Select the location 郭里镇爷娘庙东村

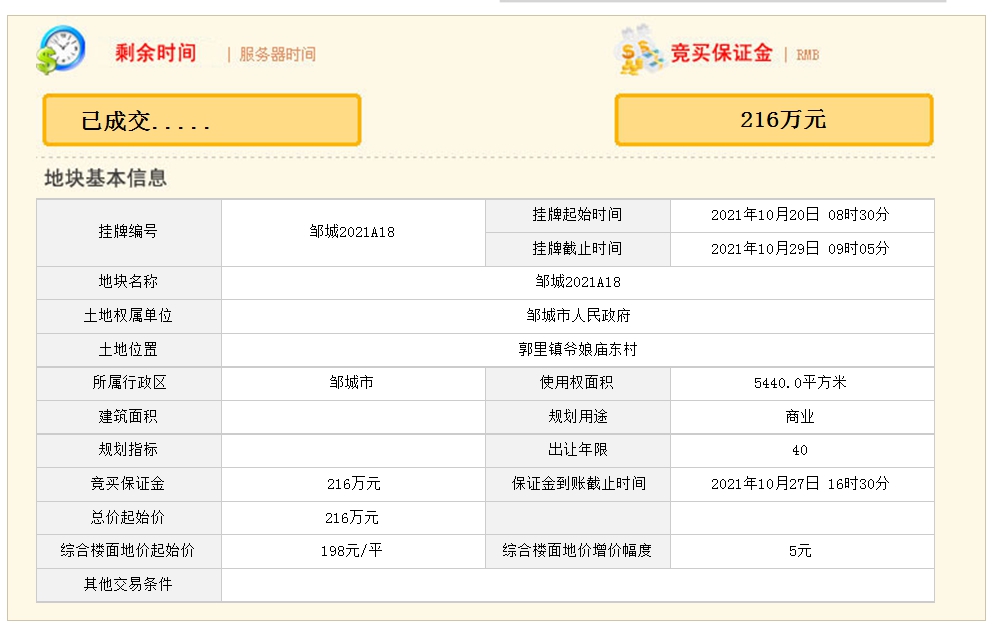point(578,350)
